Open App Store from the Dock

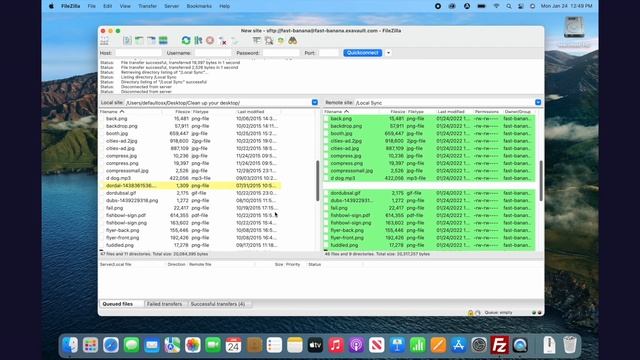click(x=458, y=345)
